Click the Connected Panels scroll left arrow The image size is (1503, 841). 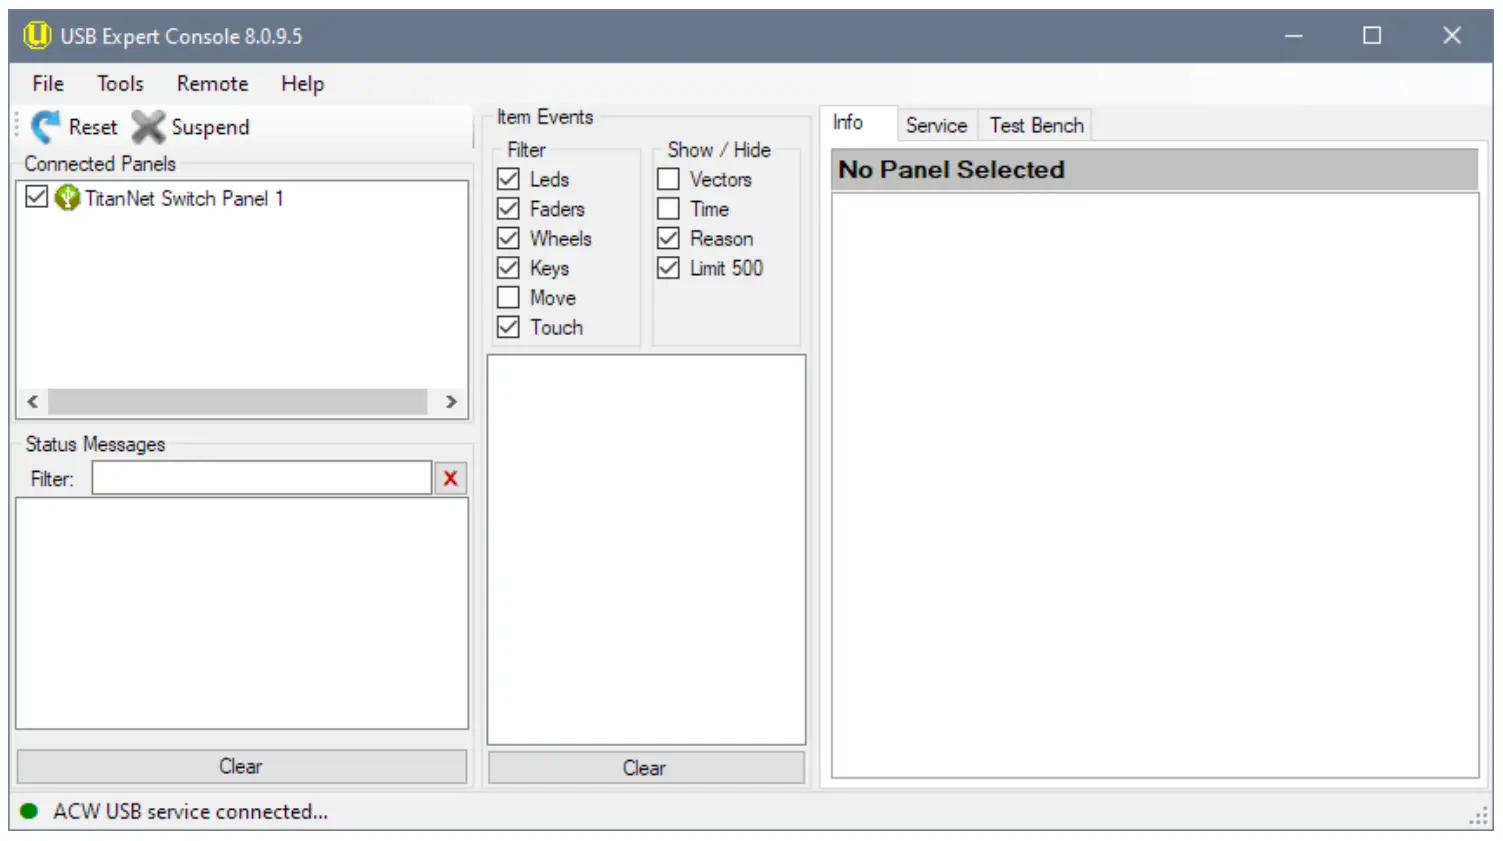click(33, 402)
